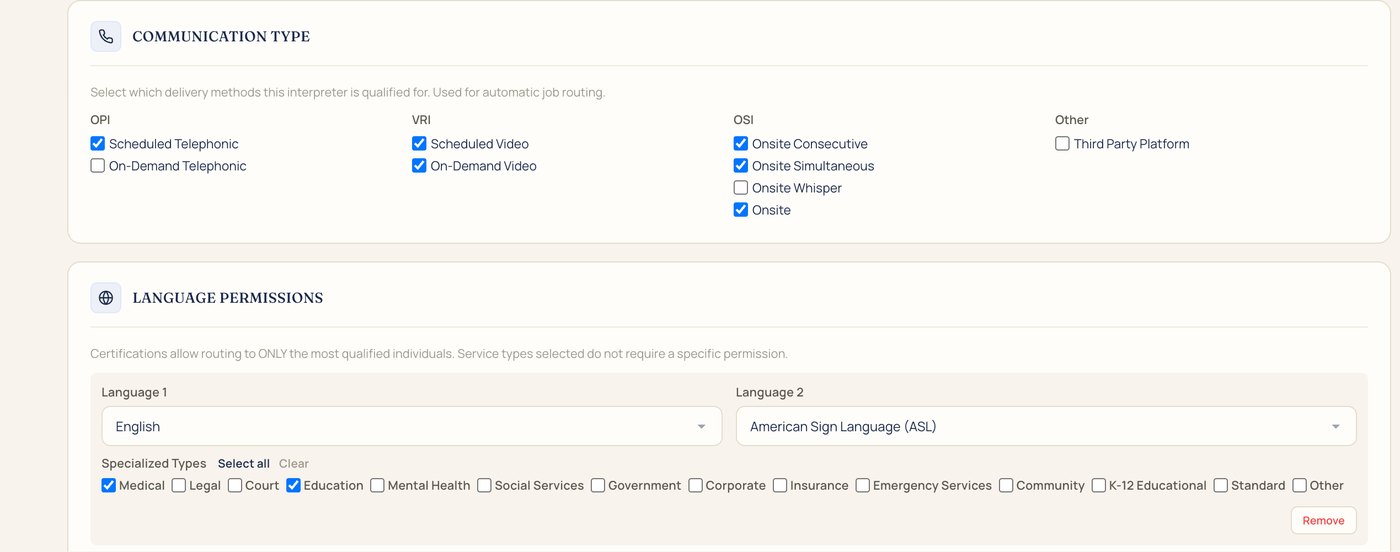Open the Language 2 ASL dropdown
The image size is (1400, 552).
click(1046, 426)
